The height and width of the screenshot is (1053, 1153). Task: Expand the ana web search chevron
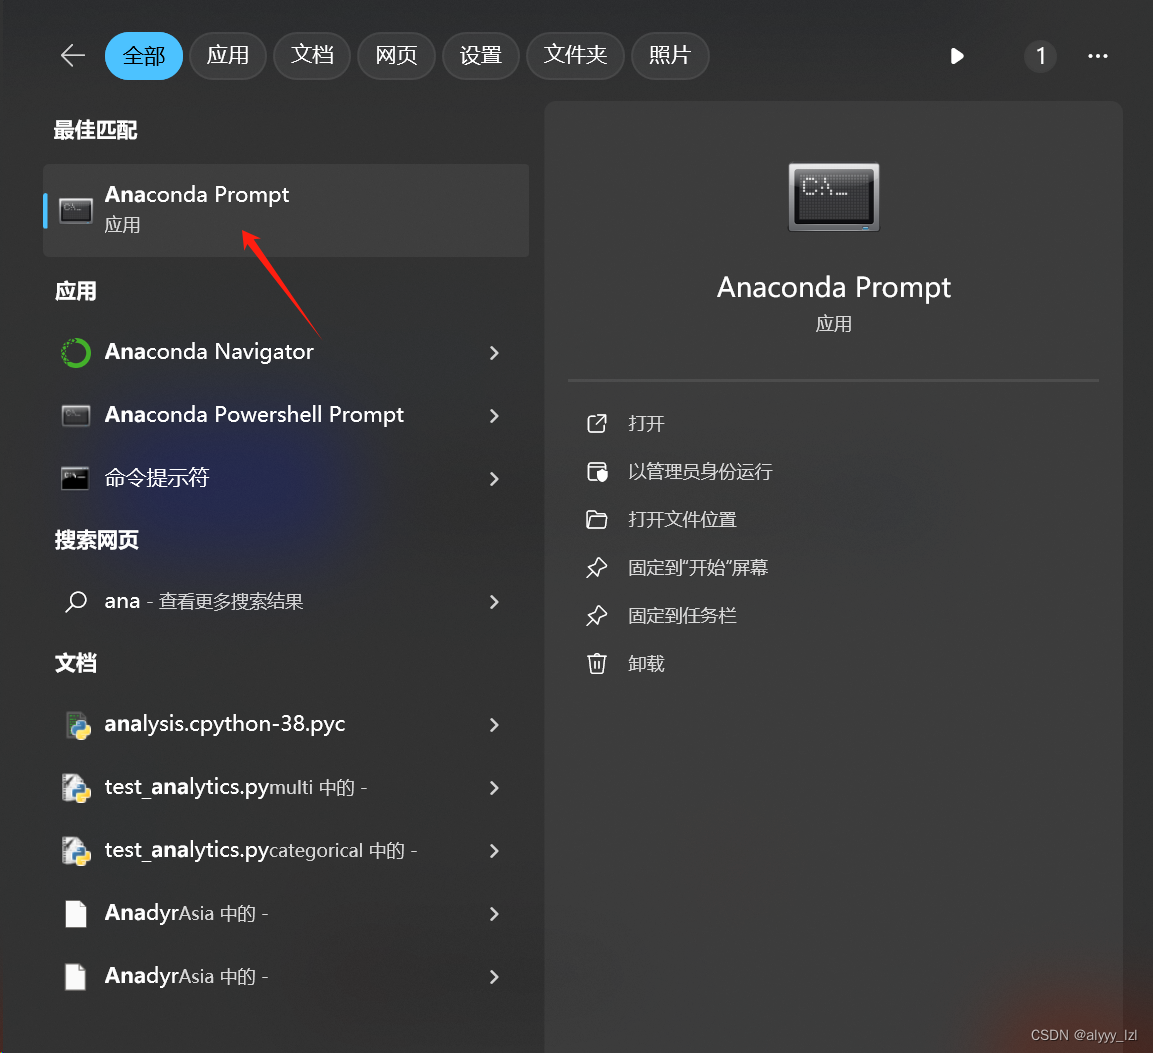pos(494,602)
